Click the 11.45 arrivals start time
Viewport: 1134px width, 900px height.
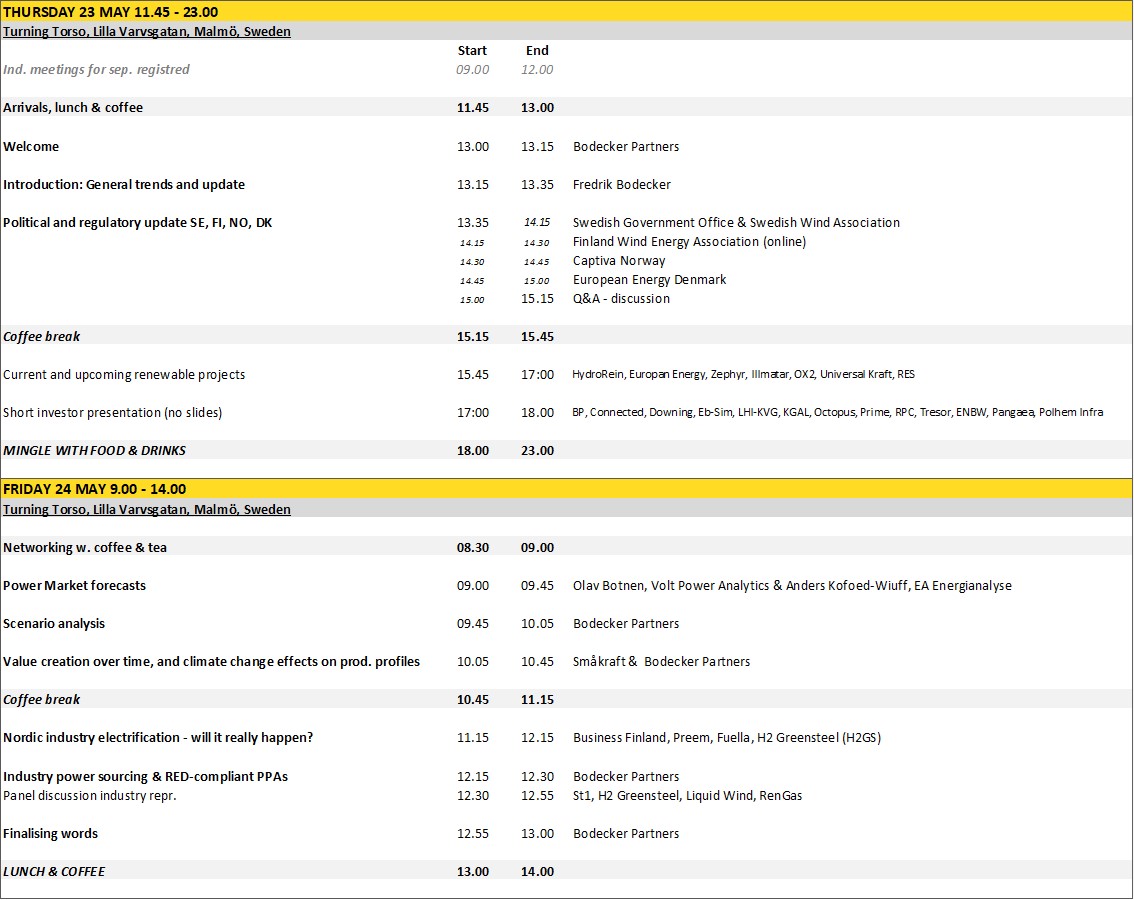click(473, 107)
